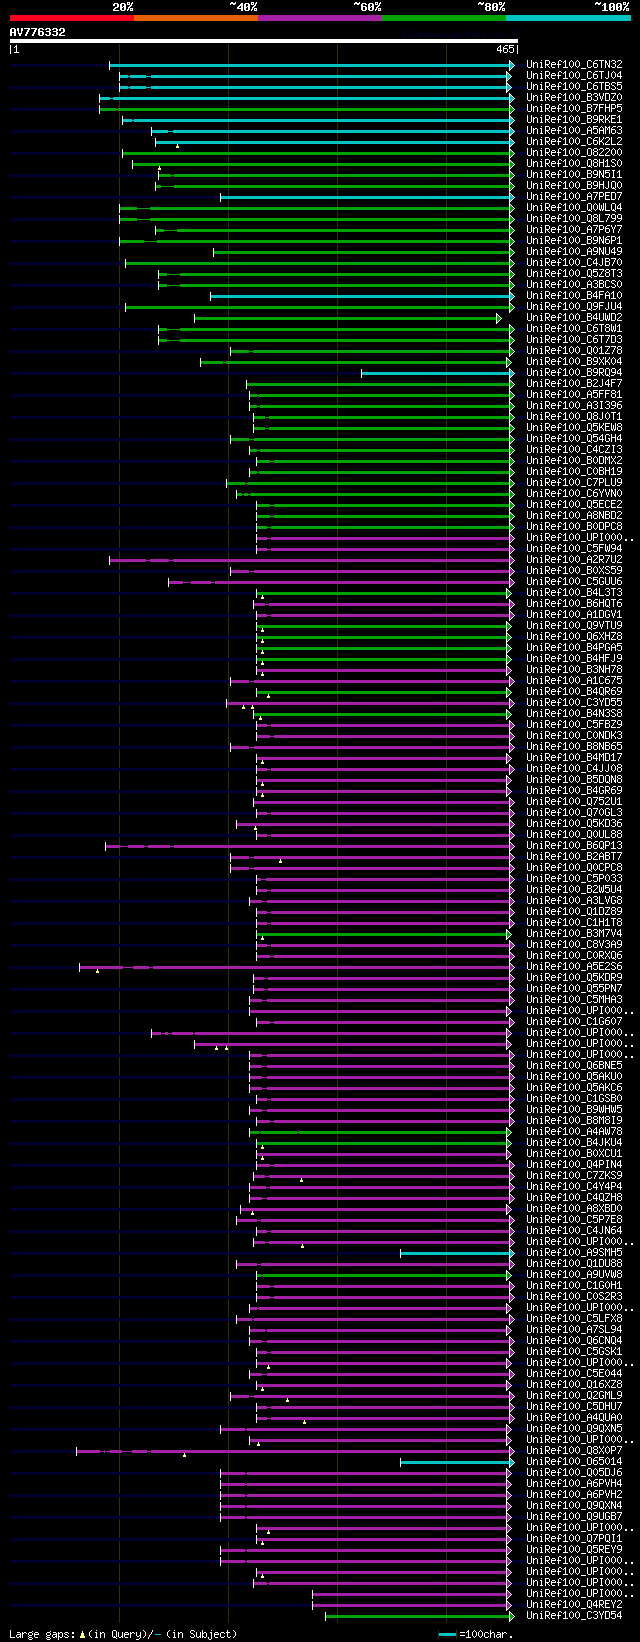Click label UniRef100_B3M7V4

574,934
